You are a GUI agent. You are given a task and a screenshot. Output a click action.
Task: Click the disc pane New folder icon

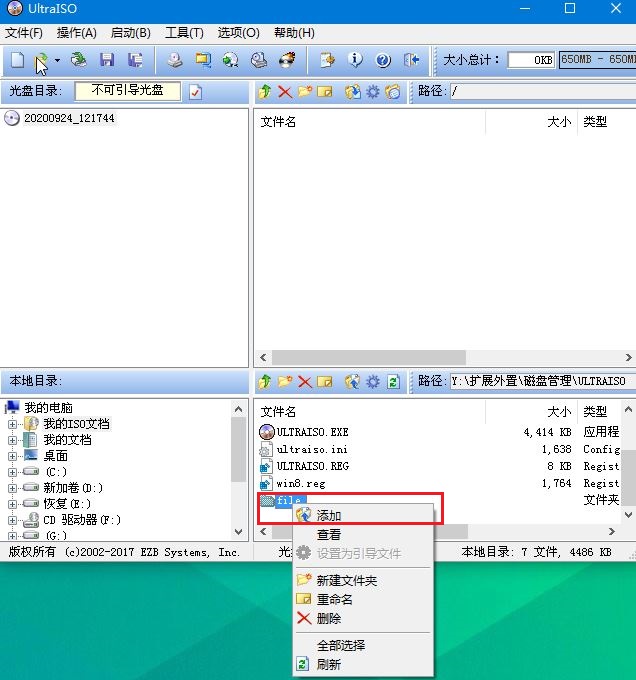tap(305, 92)
